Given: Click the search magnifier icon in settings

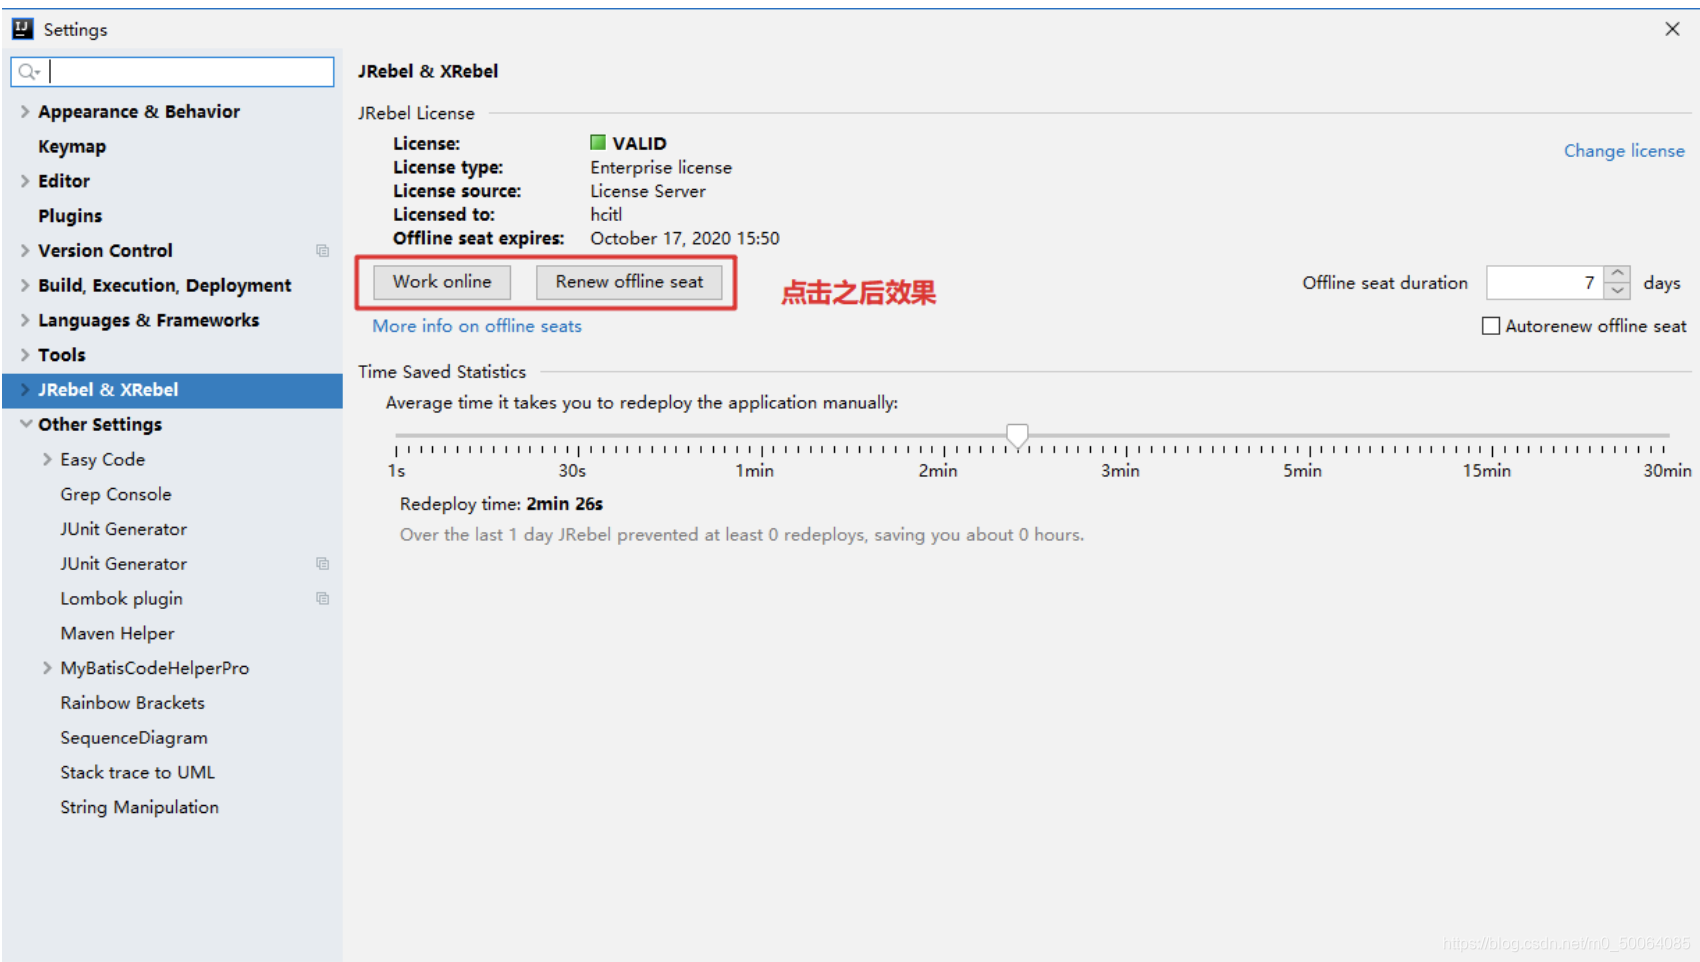Looking at the screenshot, I should click(x=28, y=72).
